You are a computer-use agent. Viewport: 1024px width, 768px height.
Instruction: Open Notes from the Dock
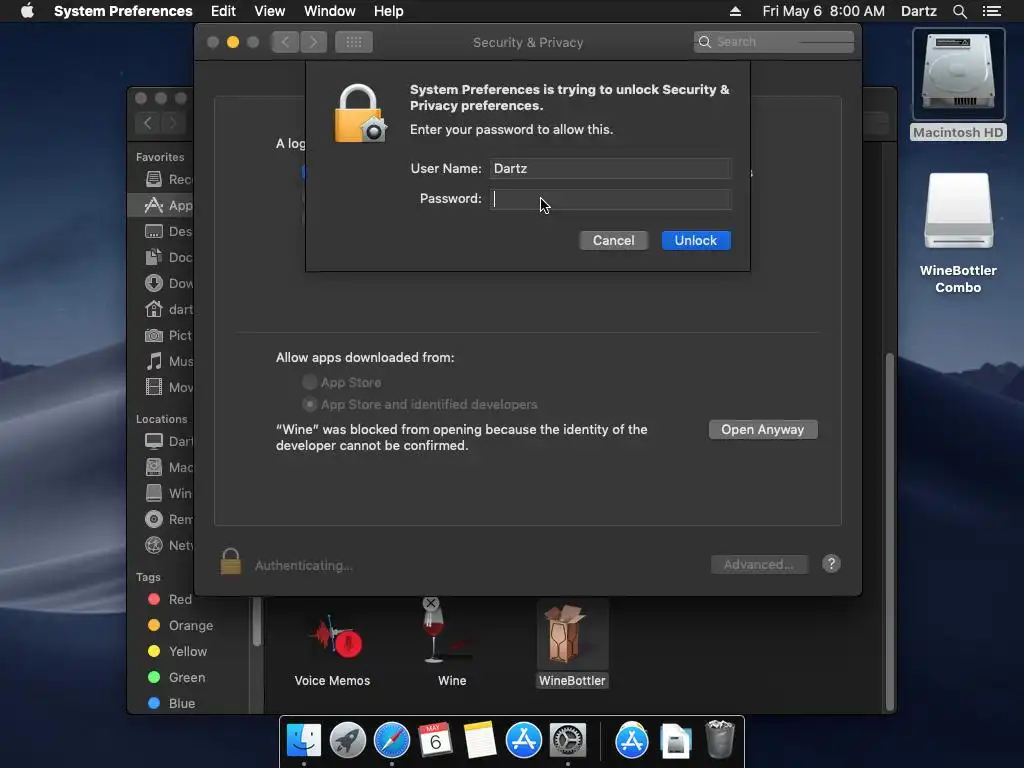tap(480, 740)
